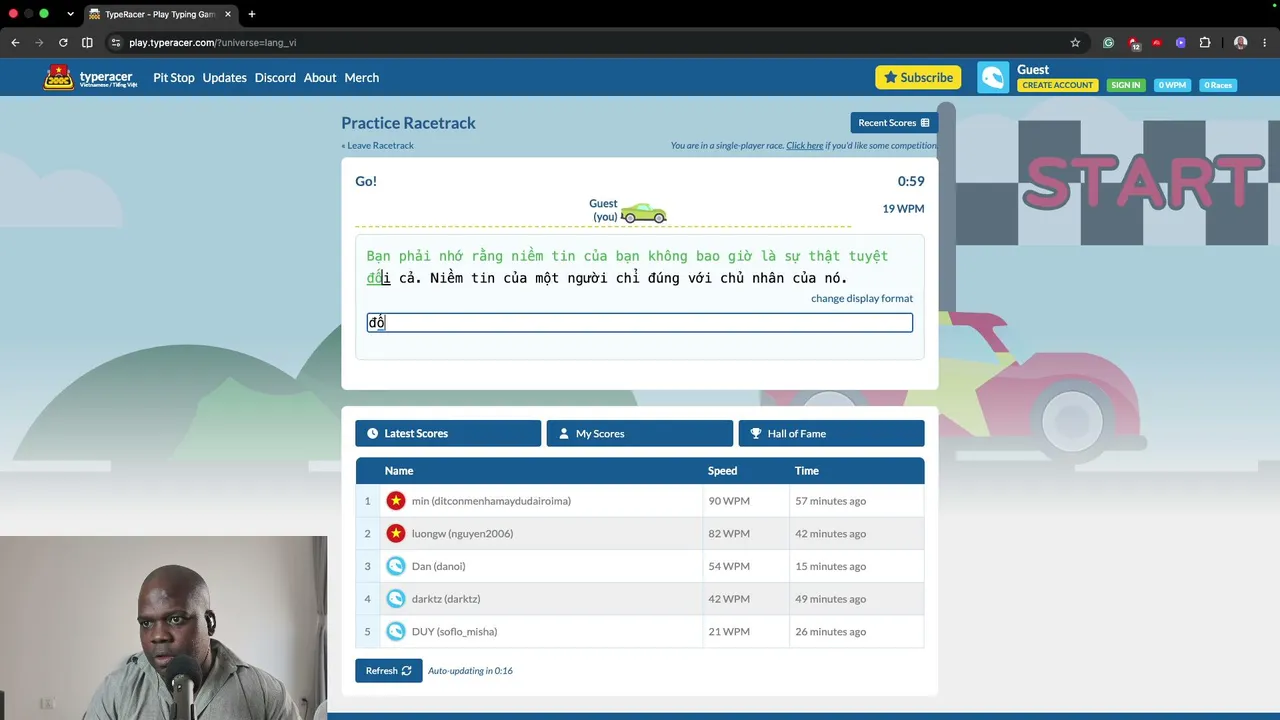Click the Sign In button
The height and width of the screenshot is (720, 1280).
pyautogui.click(x=1125, y=85)
